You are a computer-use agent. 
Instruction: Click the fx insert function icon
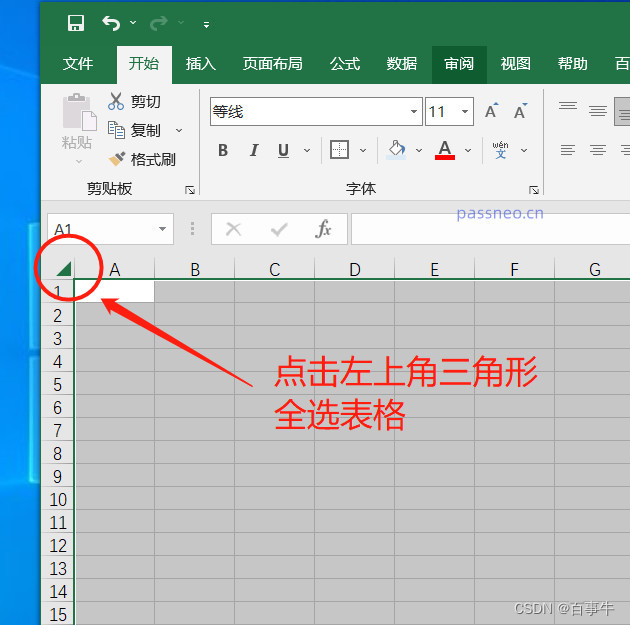pos(323,229)
